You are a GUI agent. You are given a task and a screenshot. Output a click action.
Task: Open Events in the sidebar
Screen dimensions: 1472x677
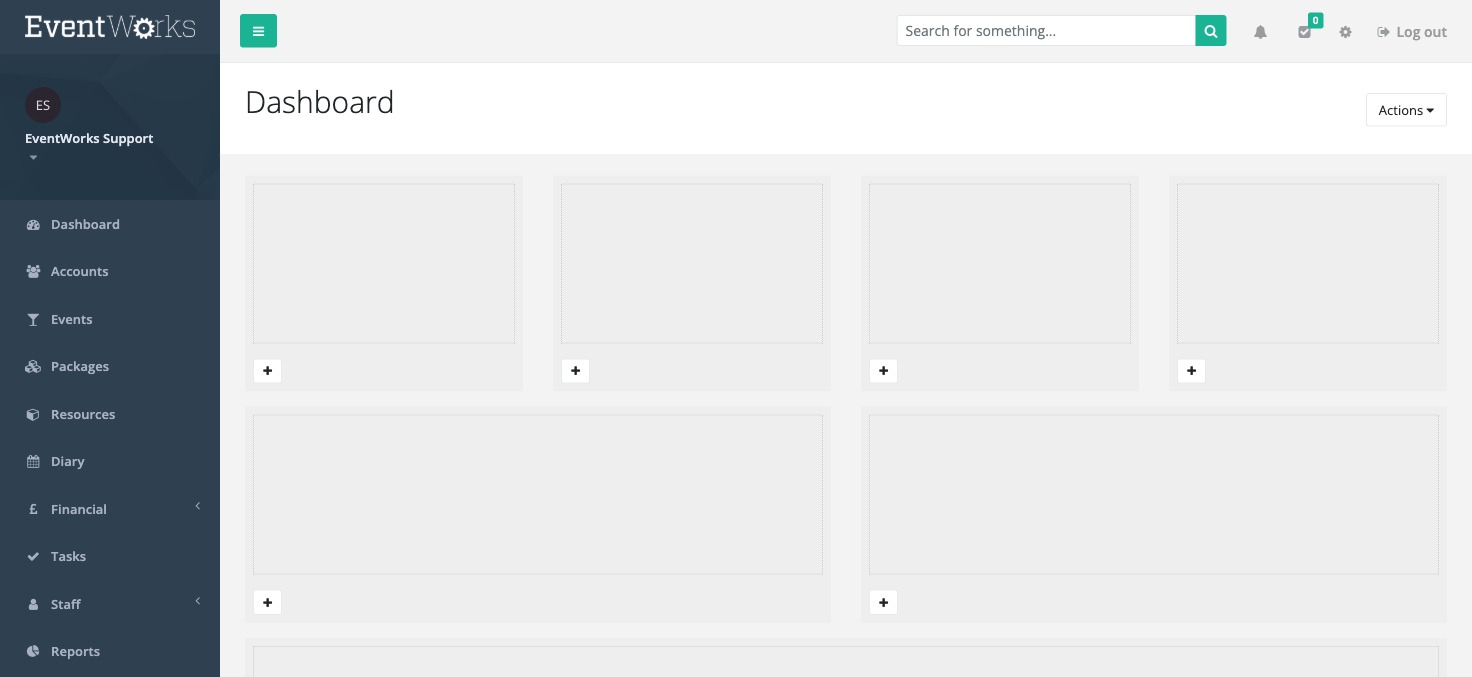(x=110, y=319)
